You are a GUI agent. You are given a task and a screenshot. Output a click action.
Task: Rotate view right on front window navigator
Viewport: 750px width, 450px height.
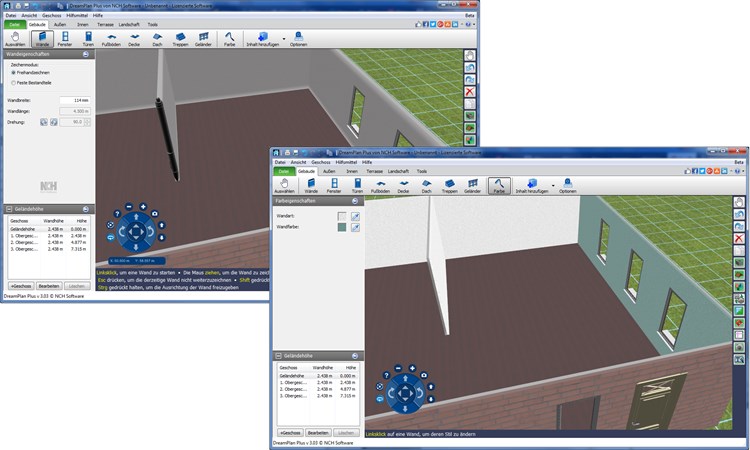[419, 393]
